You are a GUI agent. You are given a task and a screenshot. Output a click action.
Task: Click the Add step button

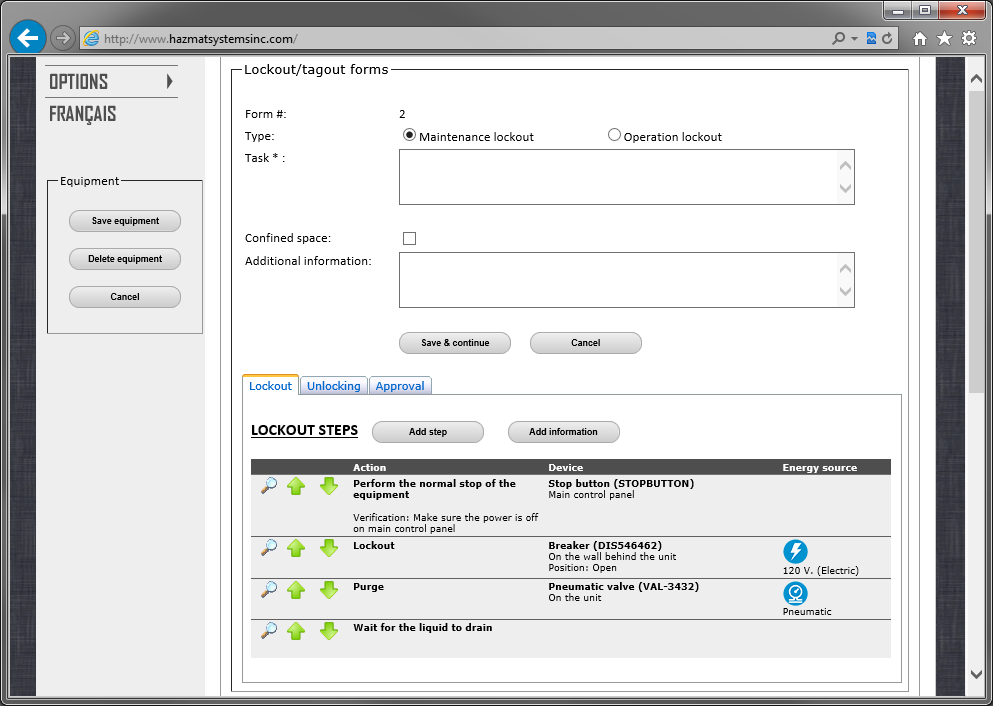pos(428,432)
